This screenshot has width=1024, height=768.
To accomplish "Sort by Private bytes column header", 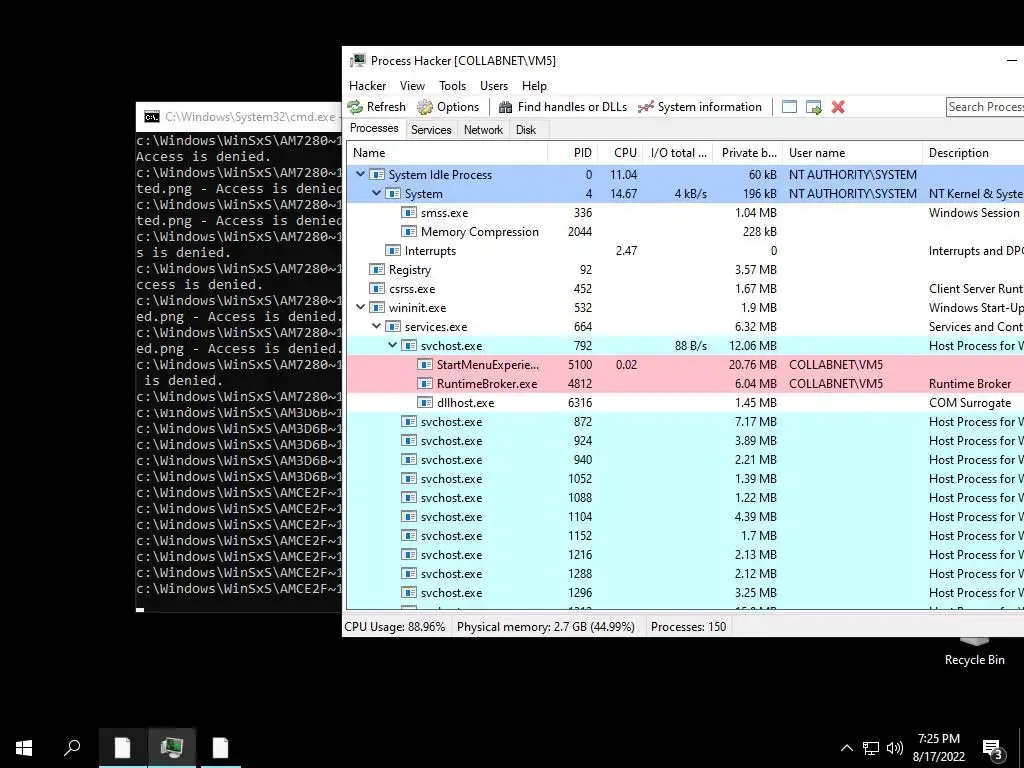I will click(x=748, y=153).
